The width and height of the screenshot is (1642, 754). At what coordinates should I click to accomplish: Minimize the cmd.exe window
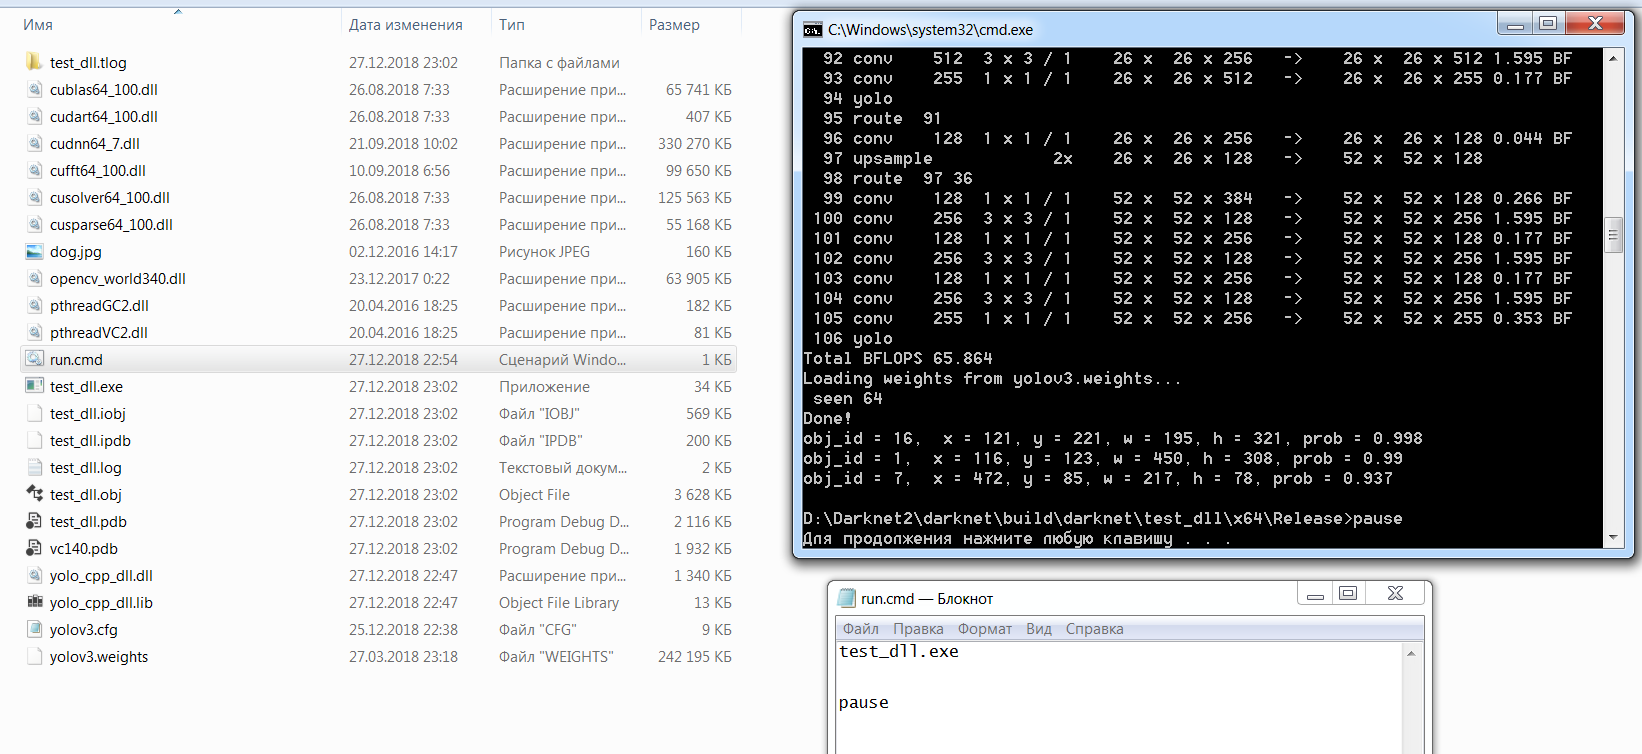pos(1516,24)
